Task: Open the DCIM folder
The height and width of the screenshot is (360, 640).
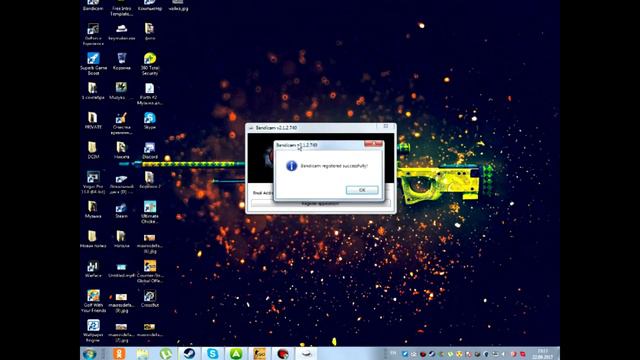Action: [93, 150]
